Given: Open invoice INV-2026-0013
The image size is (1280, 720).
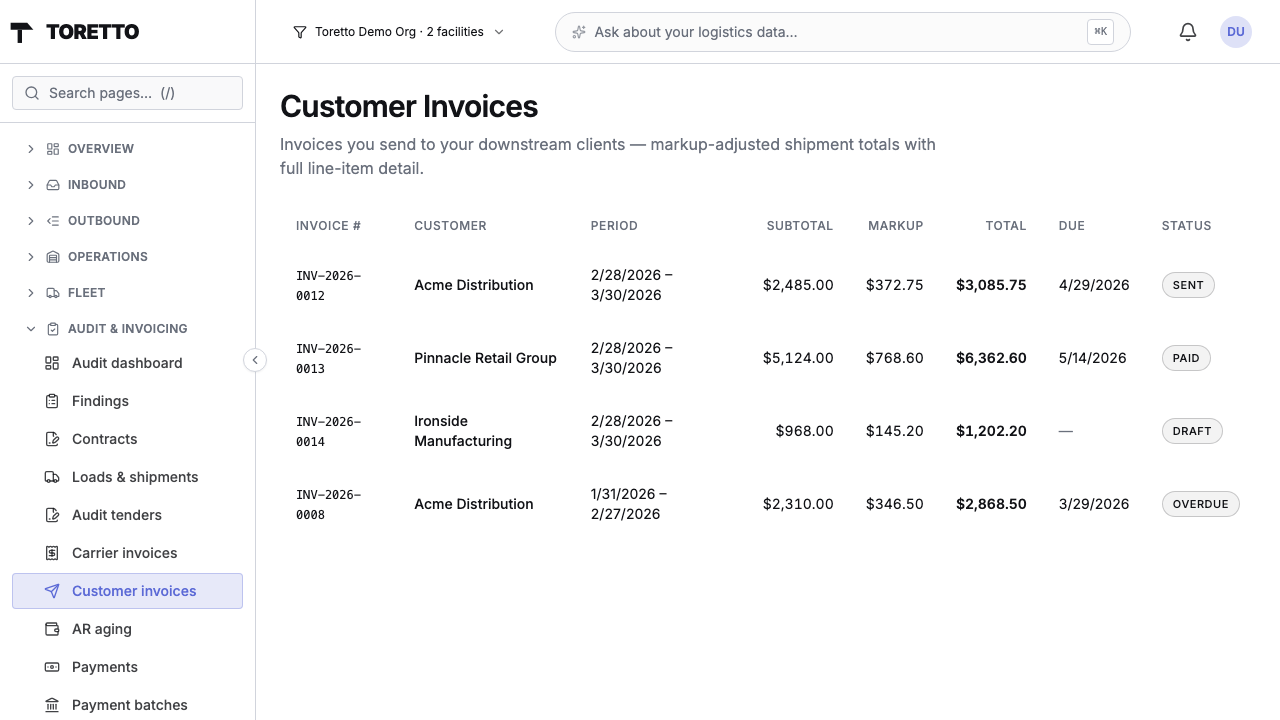Looking at the screenshot, I should pos(328,358).
